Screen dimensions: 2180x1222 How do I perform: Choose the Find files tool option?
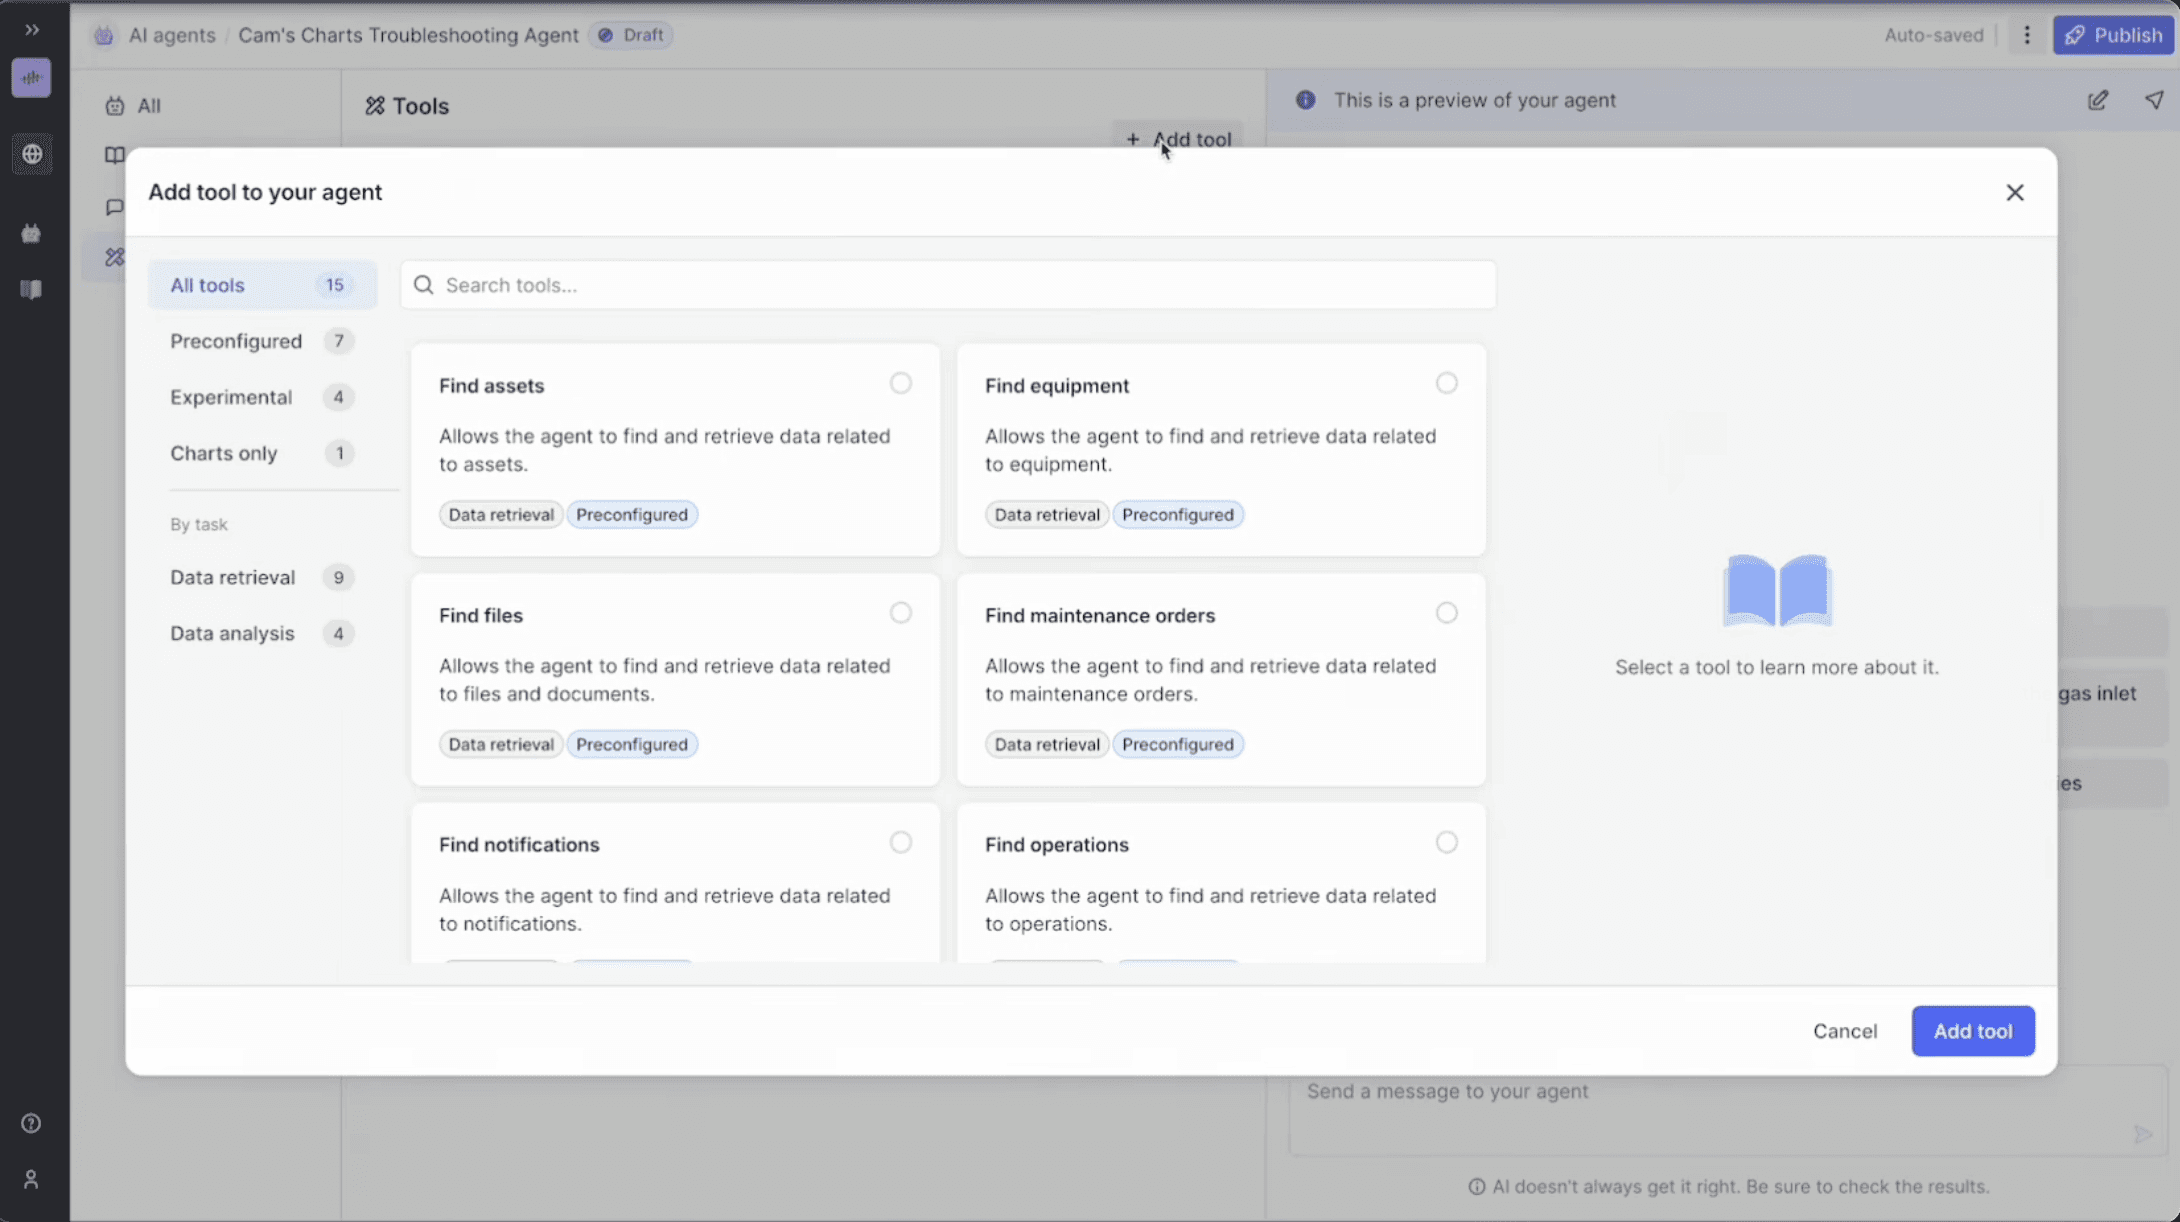tap(900, 613)
